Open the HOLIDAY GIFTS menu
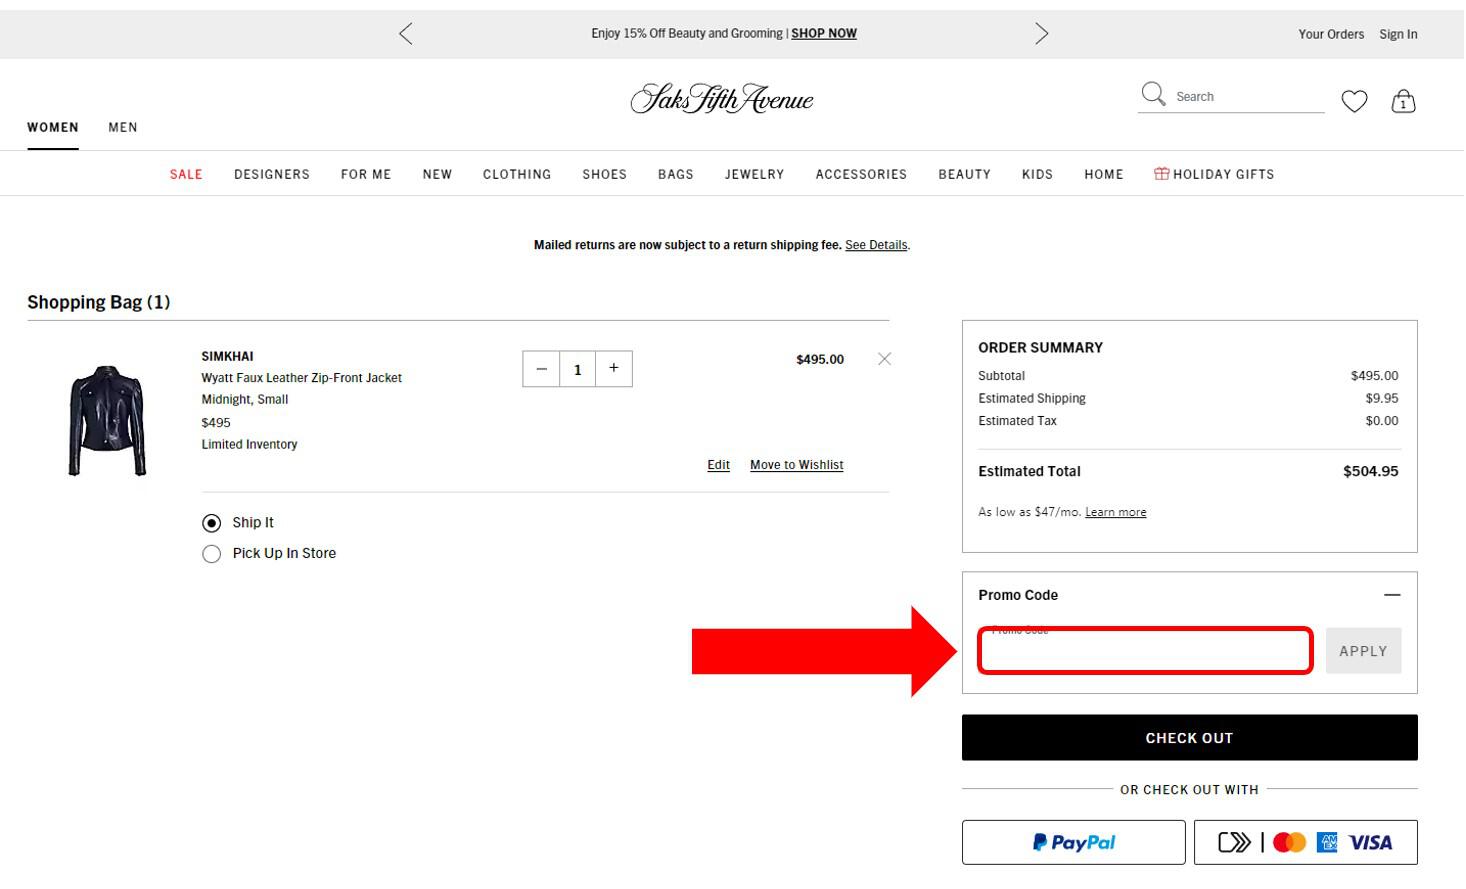The image size is (1466, 889). coord(1214,174)
